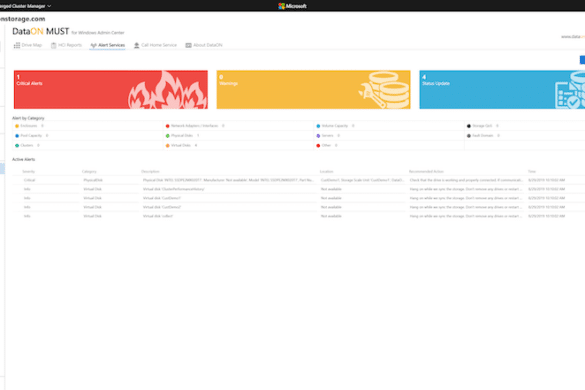This screenshot has width=585, height=390.
Task: Select the Virtual Disks alert category
Action: [x=181, y=146]
